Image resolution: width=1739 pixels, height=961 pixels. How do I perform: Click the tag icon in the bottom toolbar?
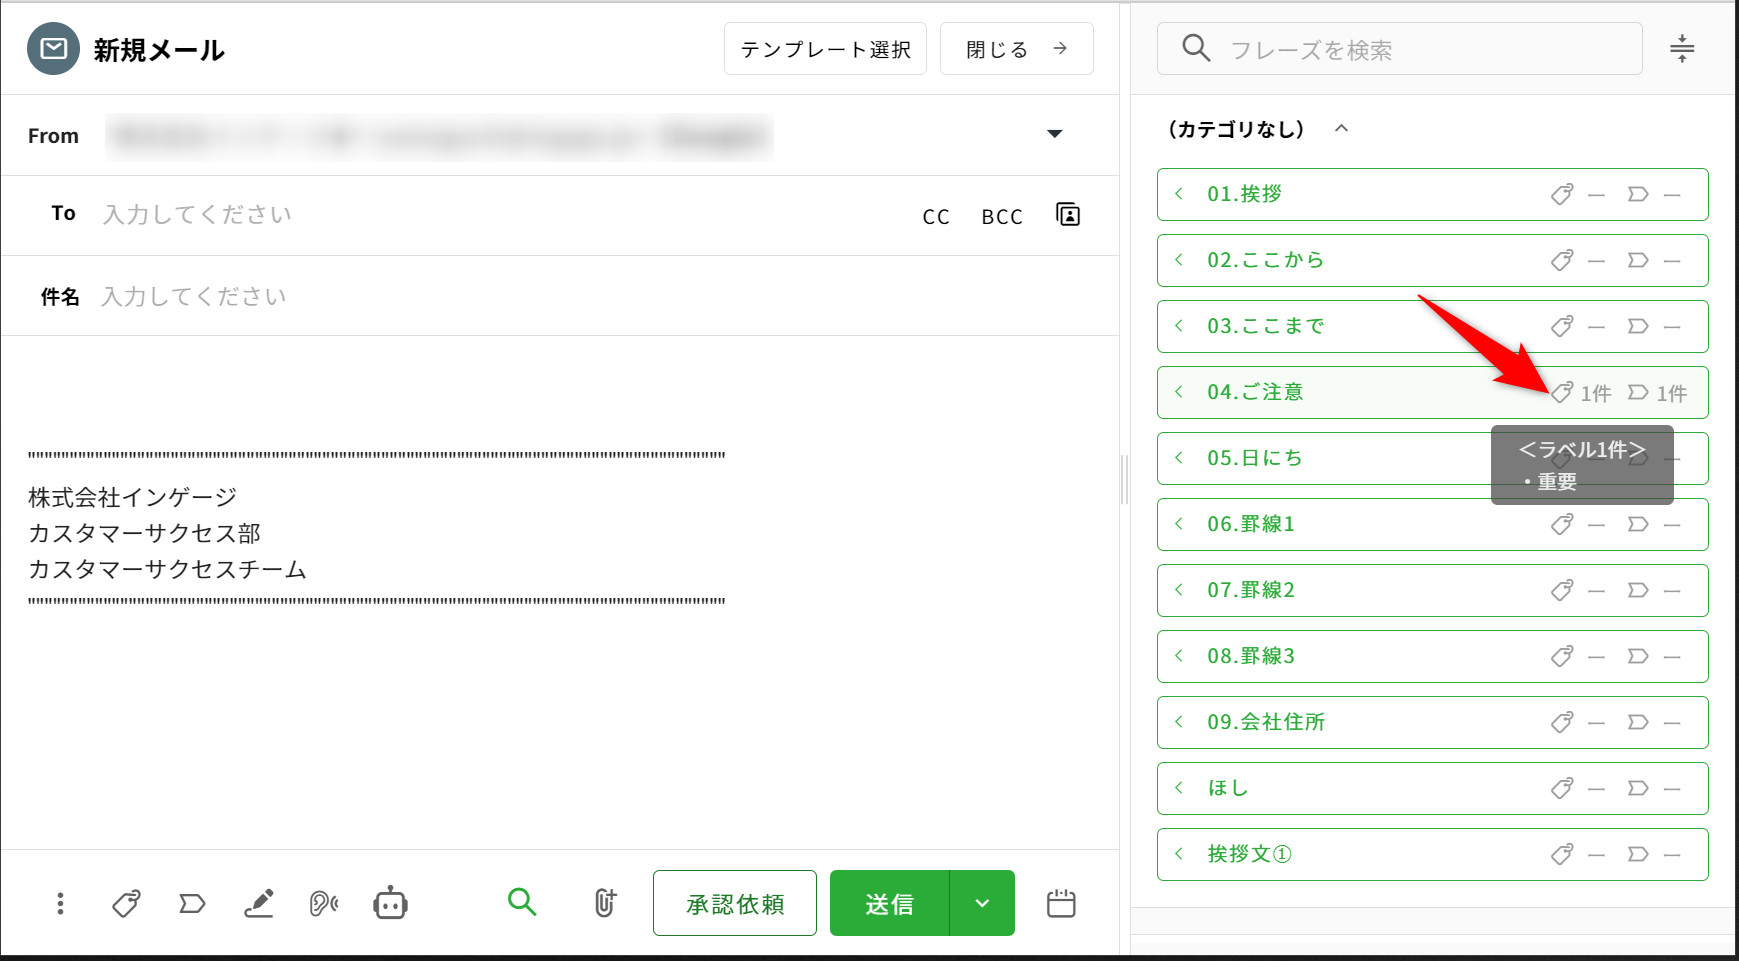pos(126,904)
